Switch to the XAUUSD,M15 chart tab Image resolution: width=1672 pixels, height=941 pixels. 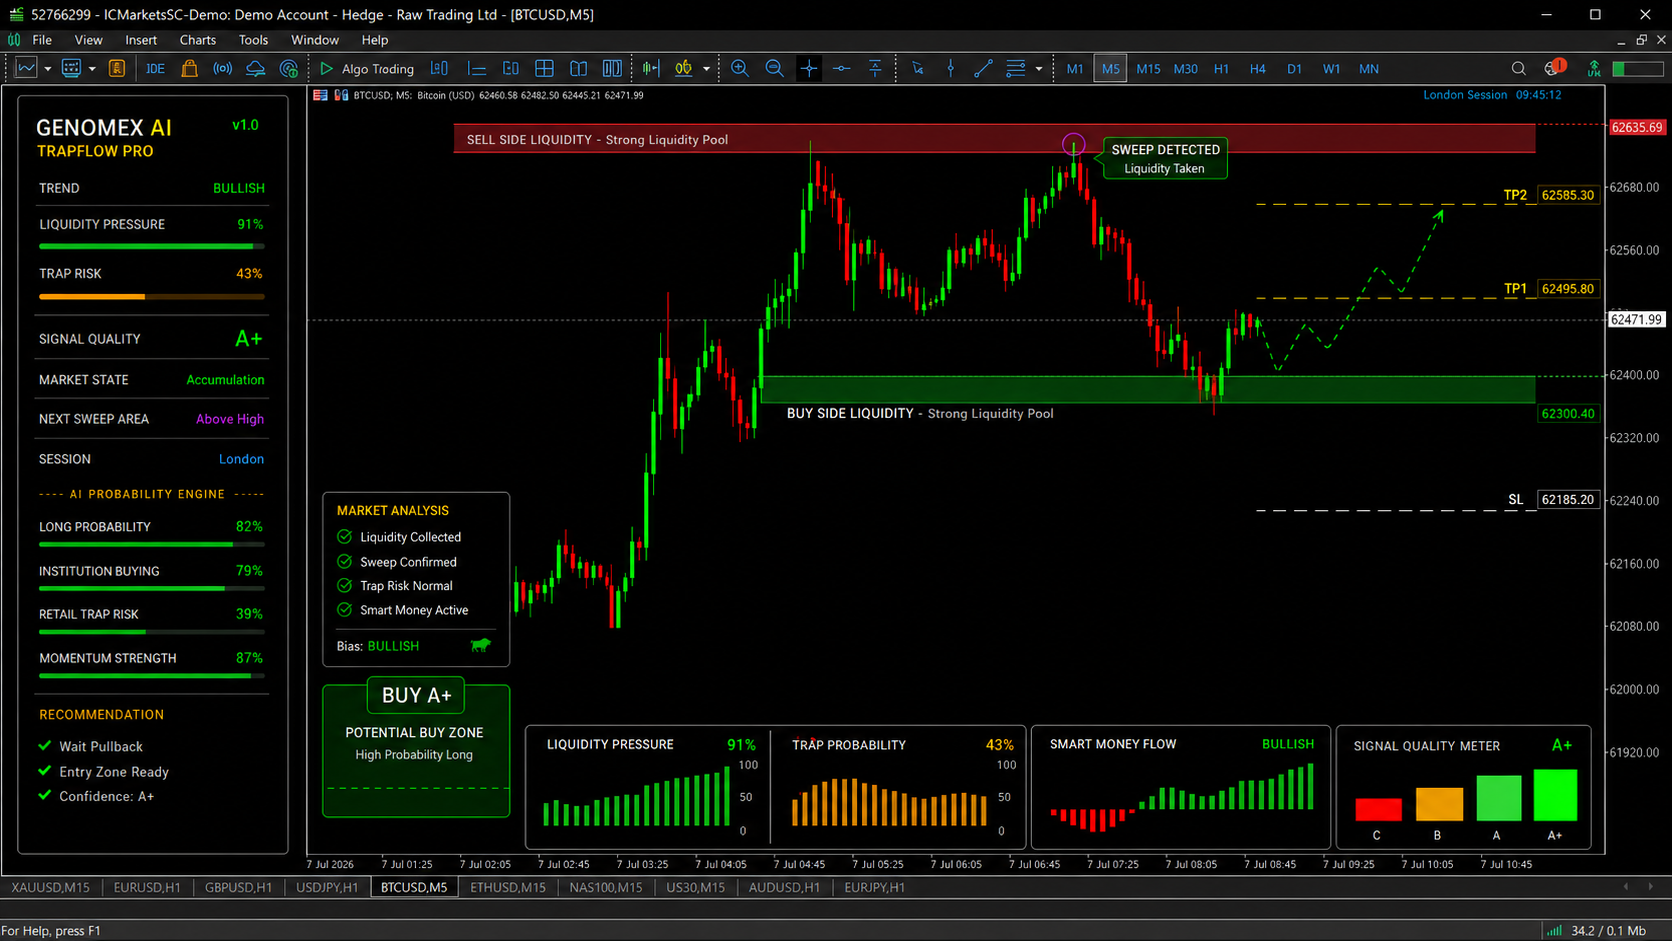[x=50, y=887]
